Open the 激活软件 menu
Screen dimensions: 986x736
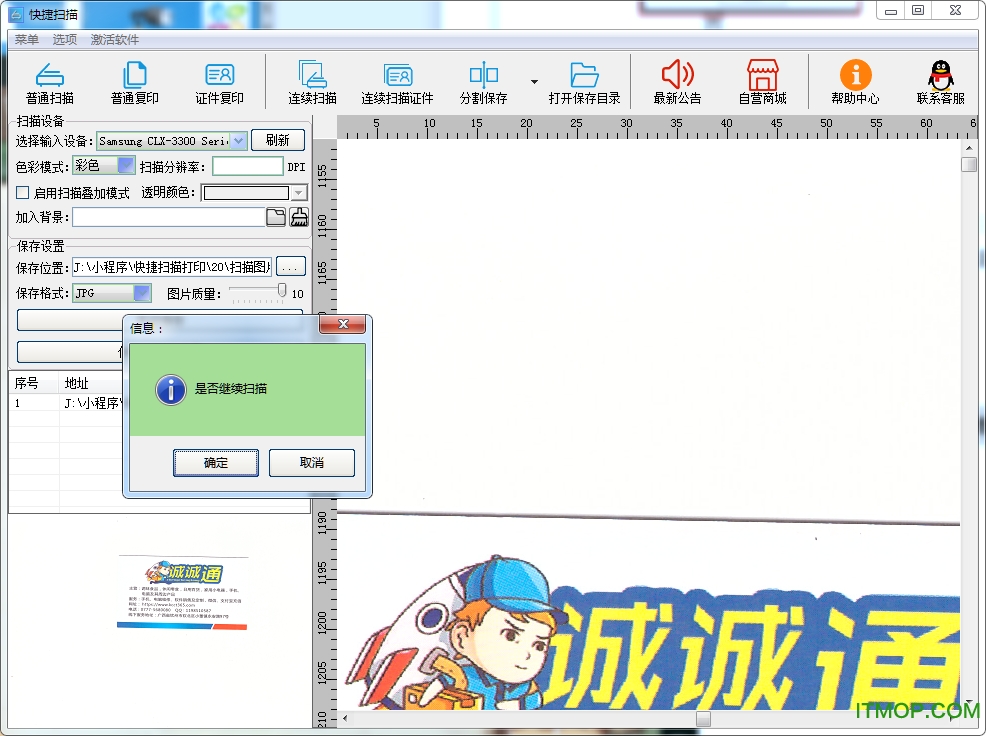click(x=115, y=40)
